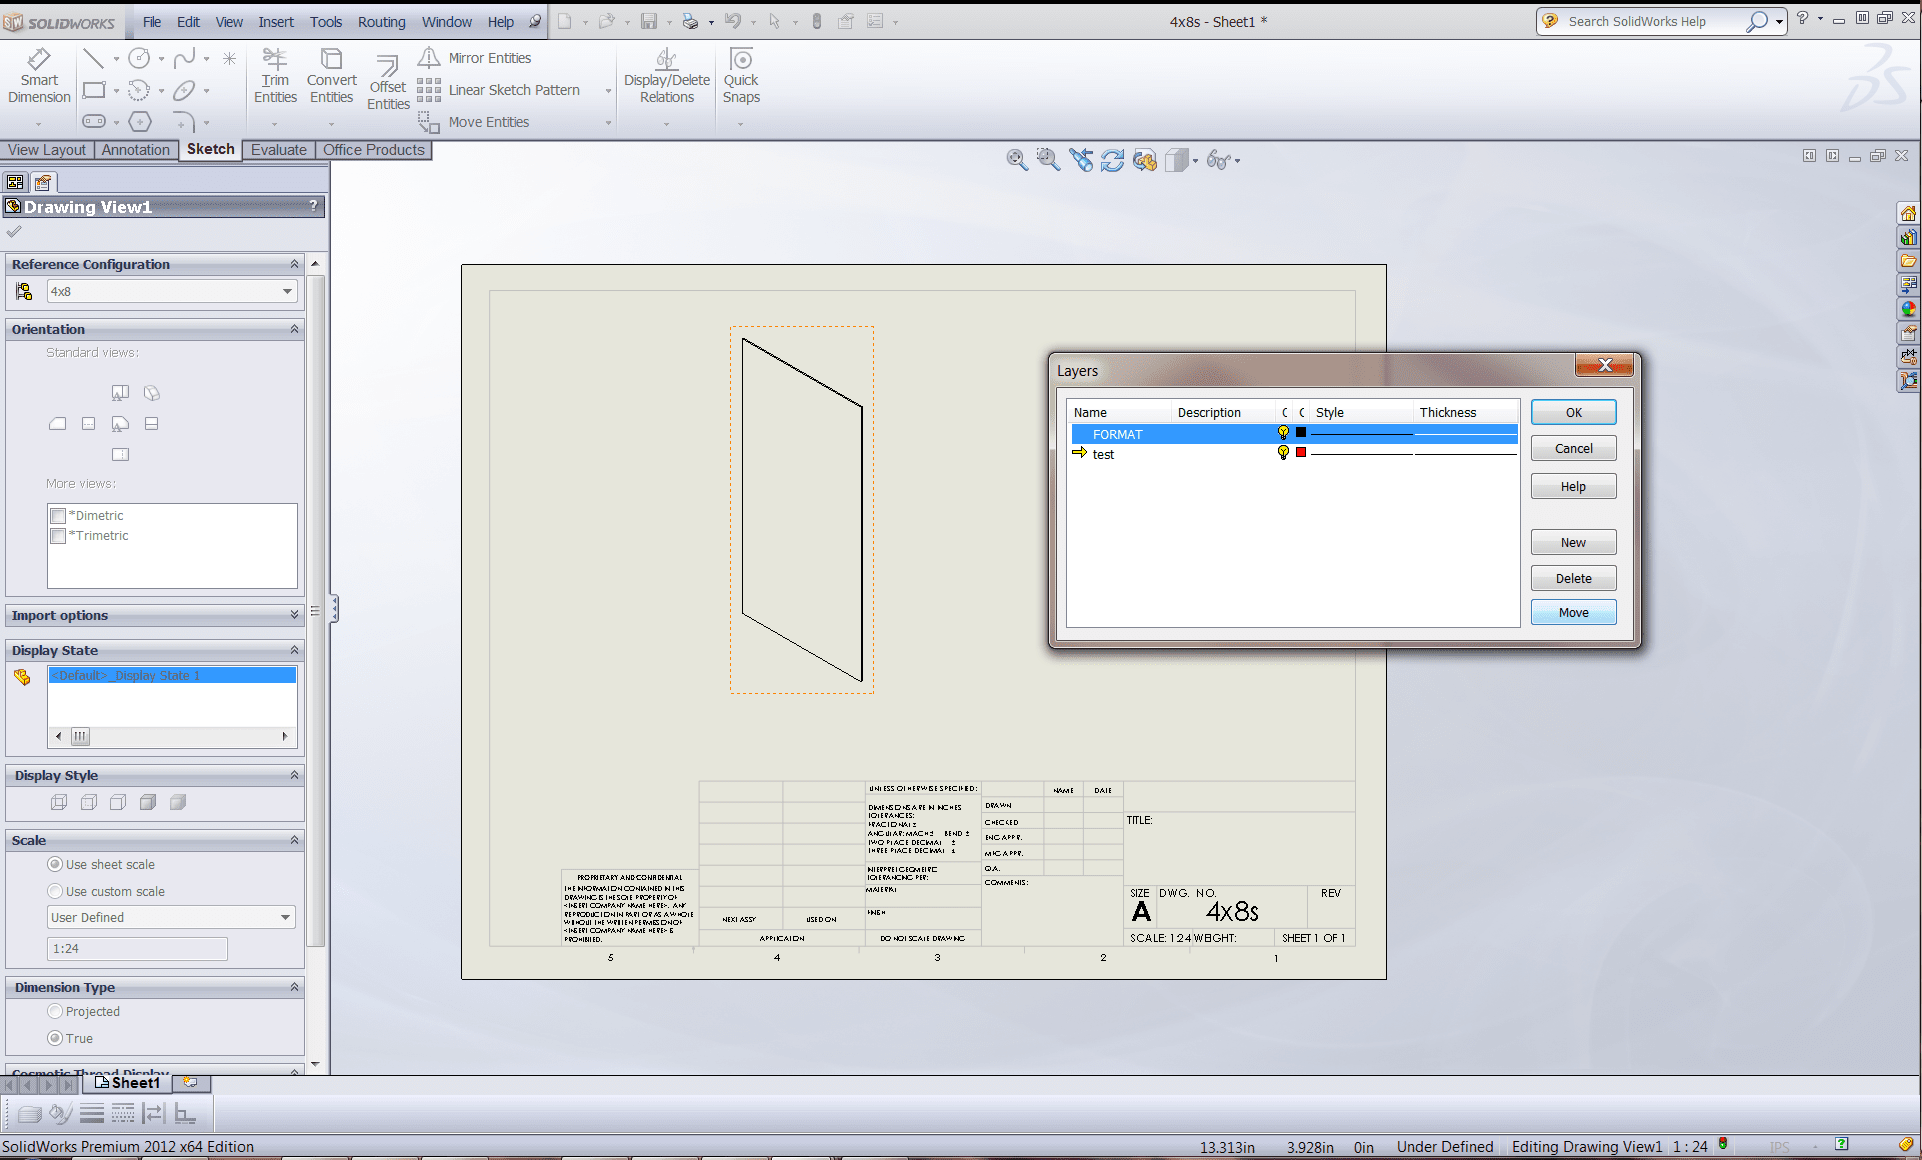Open the Routing menu
The image size is (1922, 1160).
pos(382,21)
